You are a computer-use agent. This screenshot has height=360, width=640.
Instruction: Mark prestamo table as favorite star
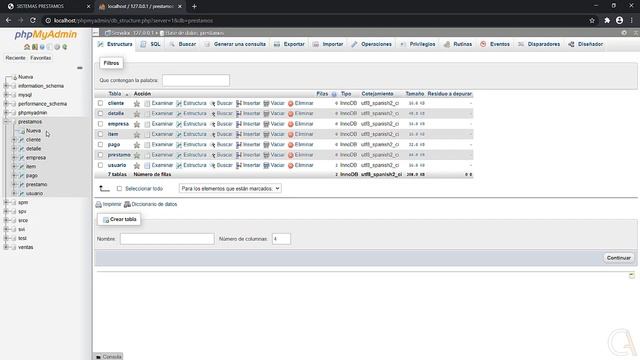coord(137,155)
